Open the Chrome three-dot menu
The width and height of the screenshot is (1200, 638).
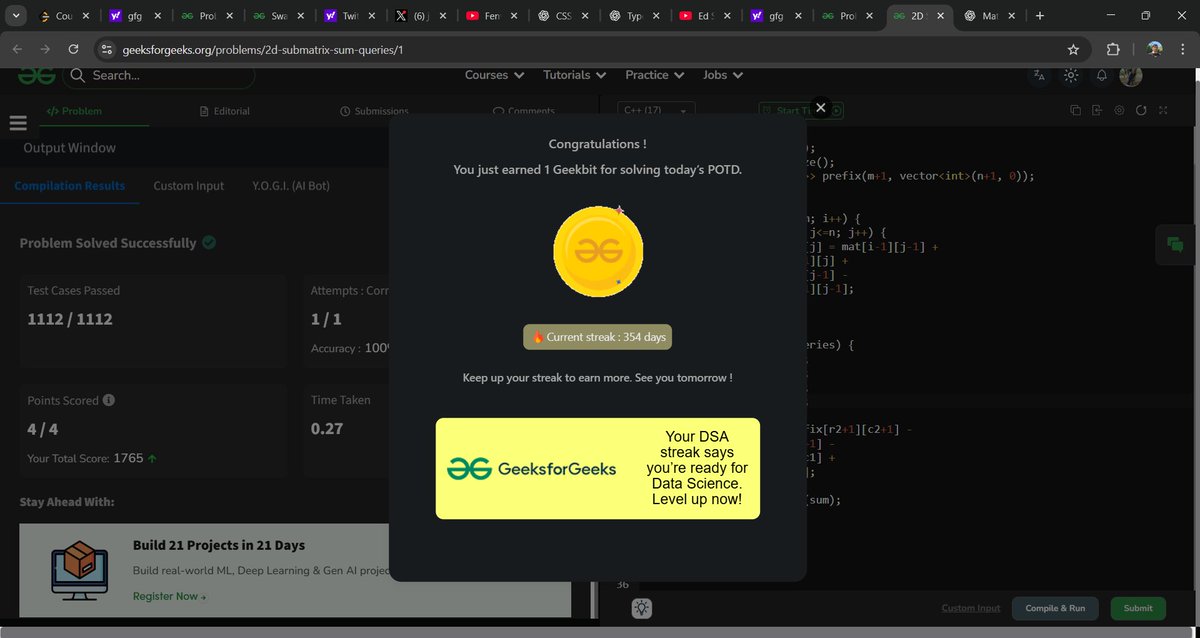[x=1183, y=49]
